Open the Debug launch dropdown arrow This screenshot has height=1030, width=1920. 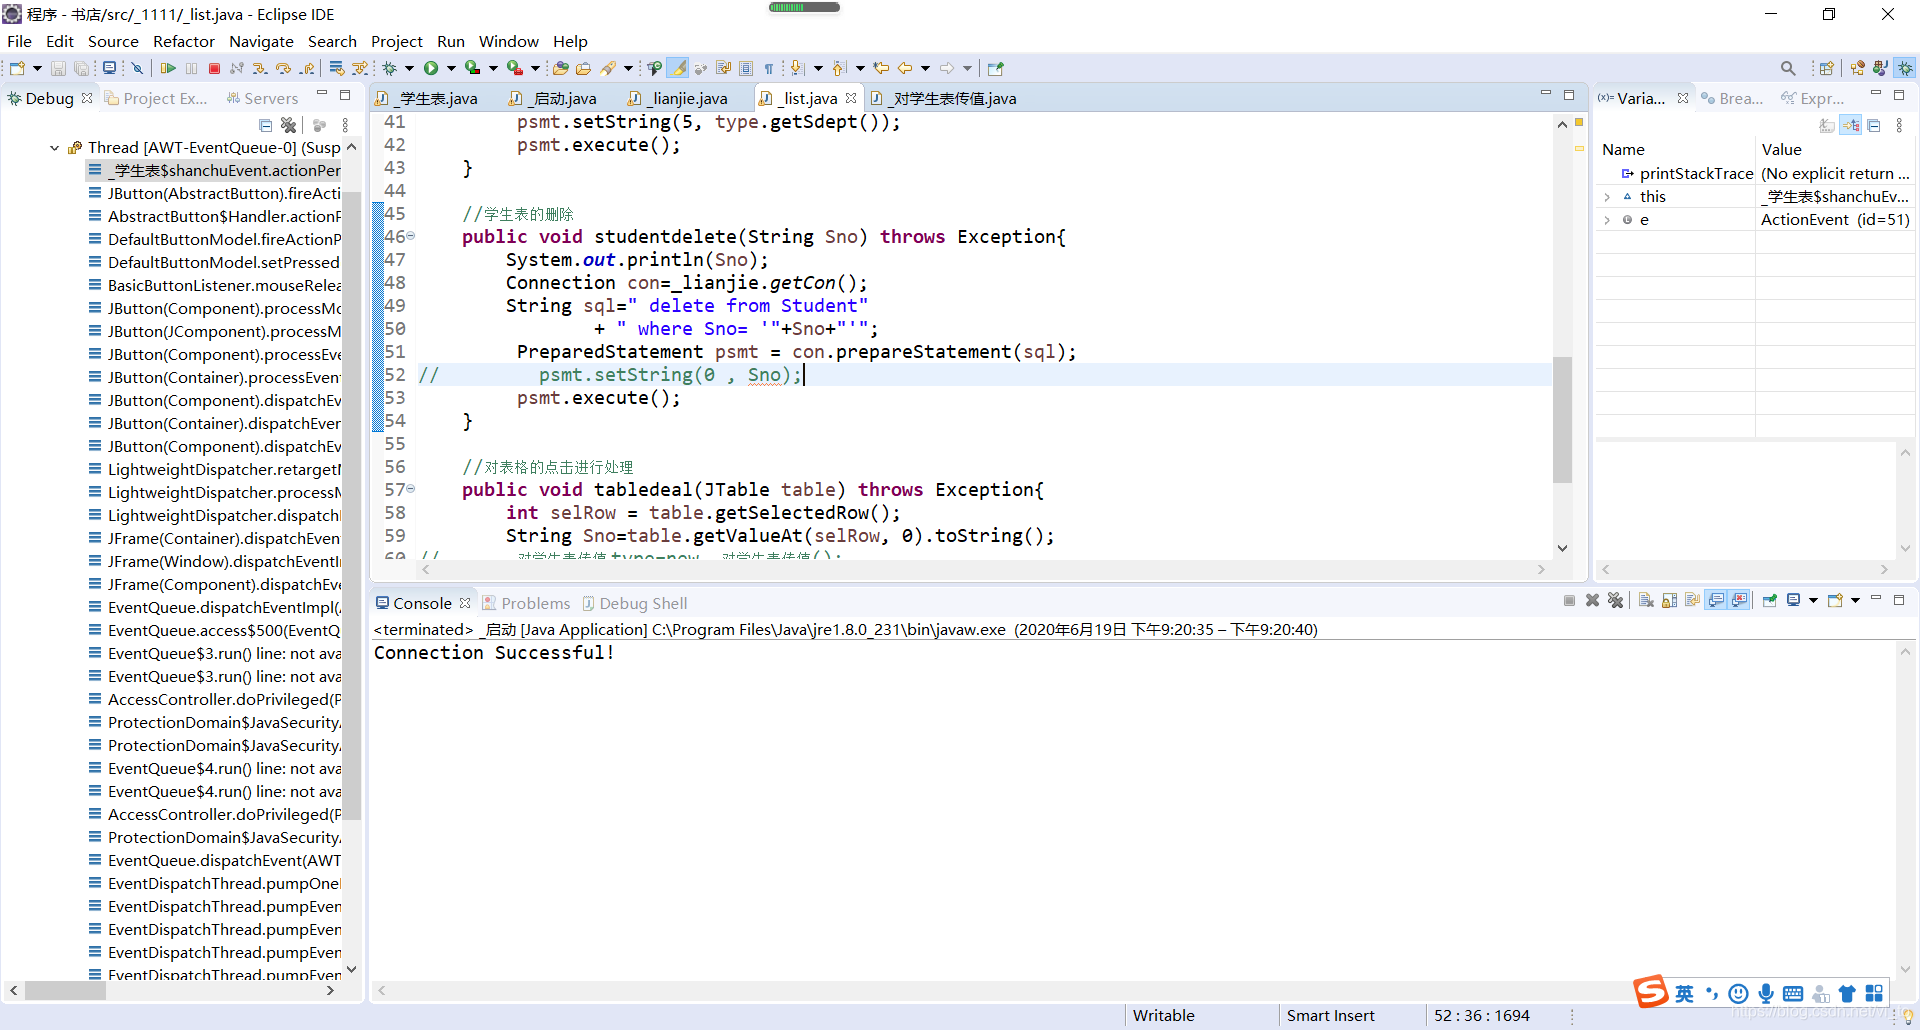click(x=409, y=68)
